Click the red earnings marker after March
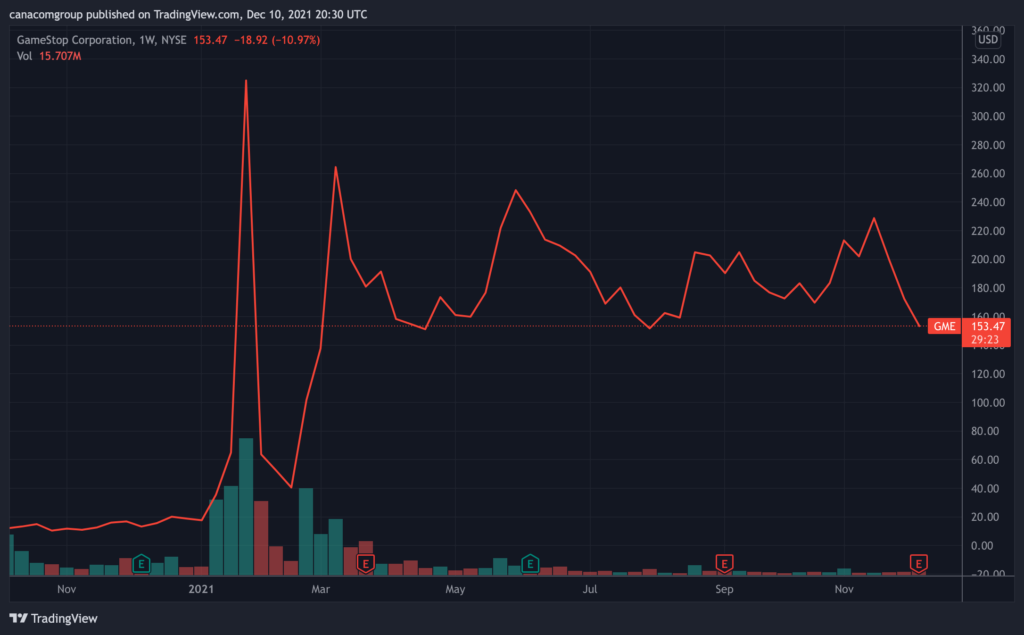 coord(366,564)
